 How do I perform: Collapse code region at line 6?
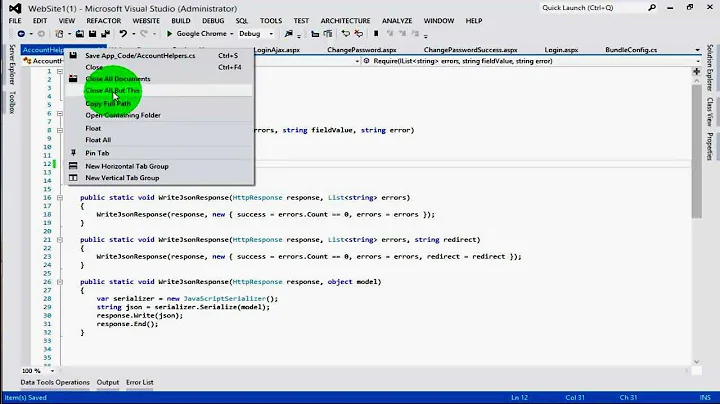pos(60,113)
